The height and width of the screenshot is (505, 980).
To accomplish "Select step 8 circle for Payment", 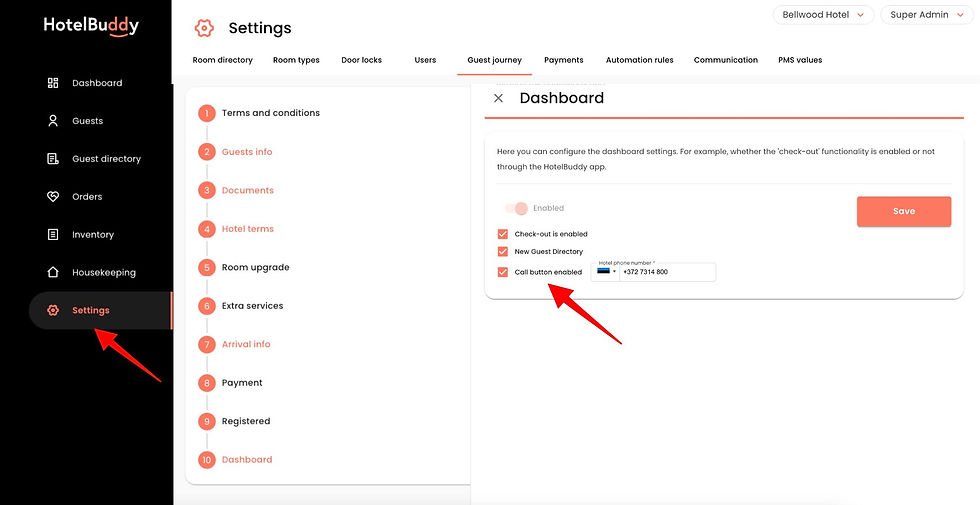I will (207, 382).
